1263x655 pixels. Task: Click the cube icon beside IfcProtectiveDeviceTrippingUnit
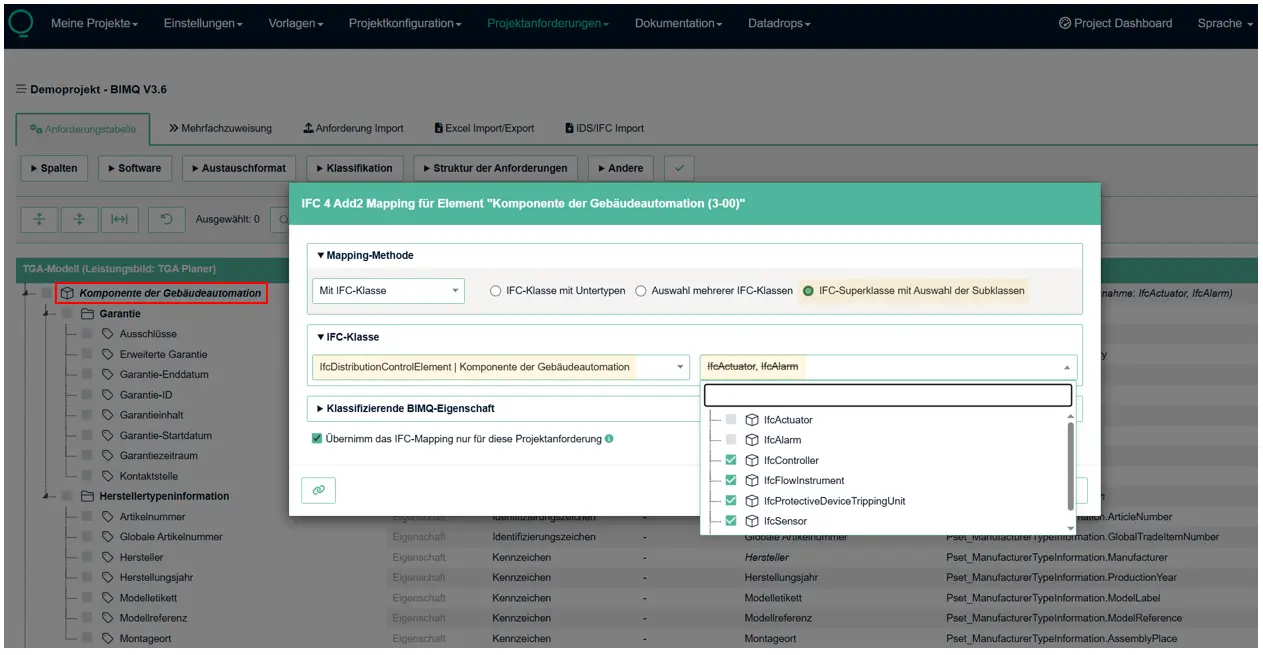click(x=752, y=501)
